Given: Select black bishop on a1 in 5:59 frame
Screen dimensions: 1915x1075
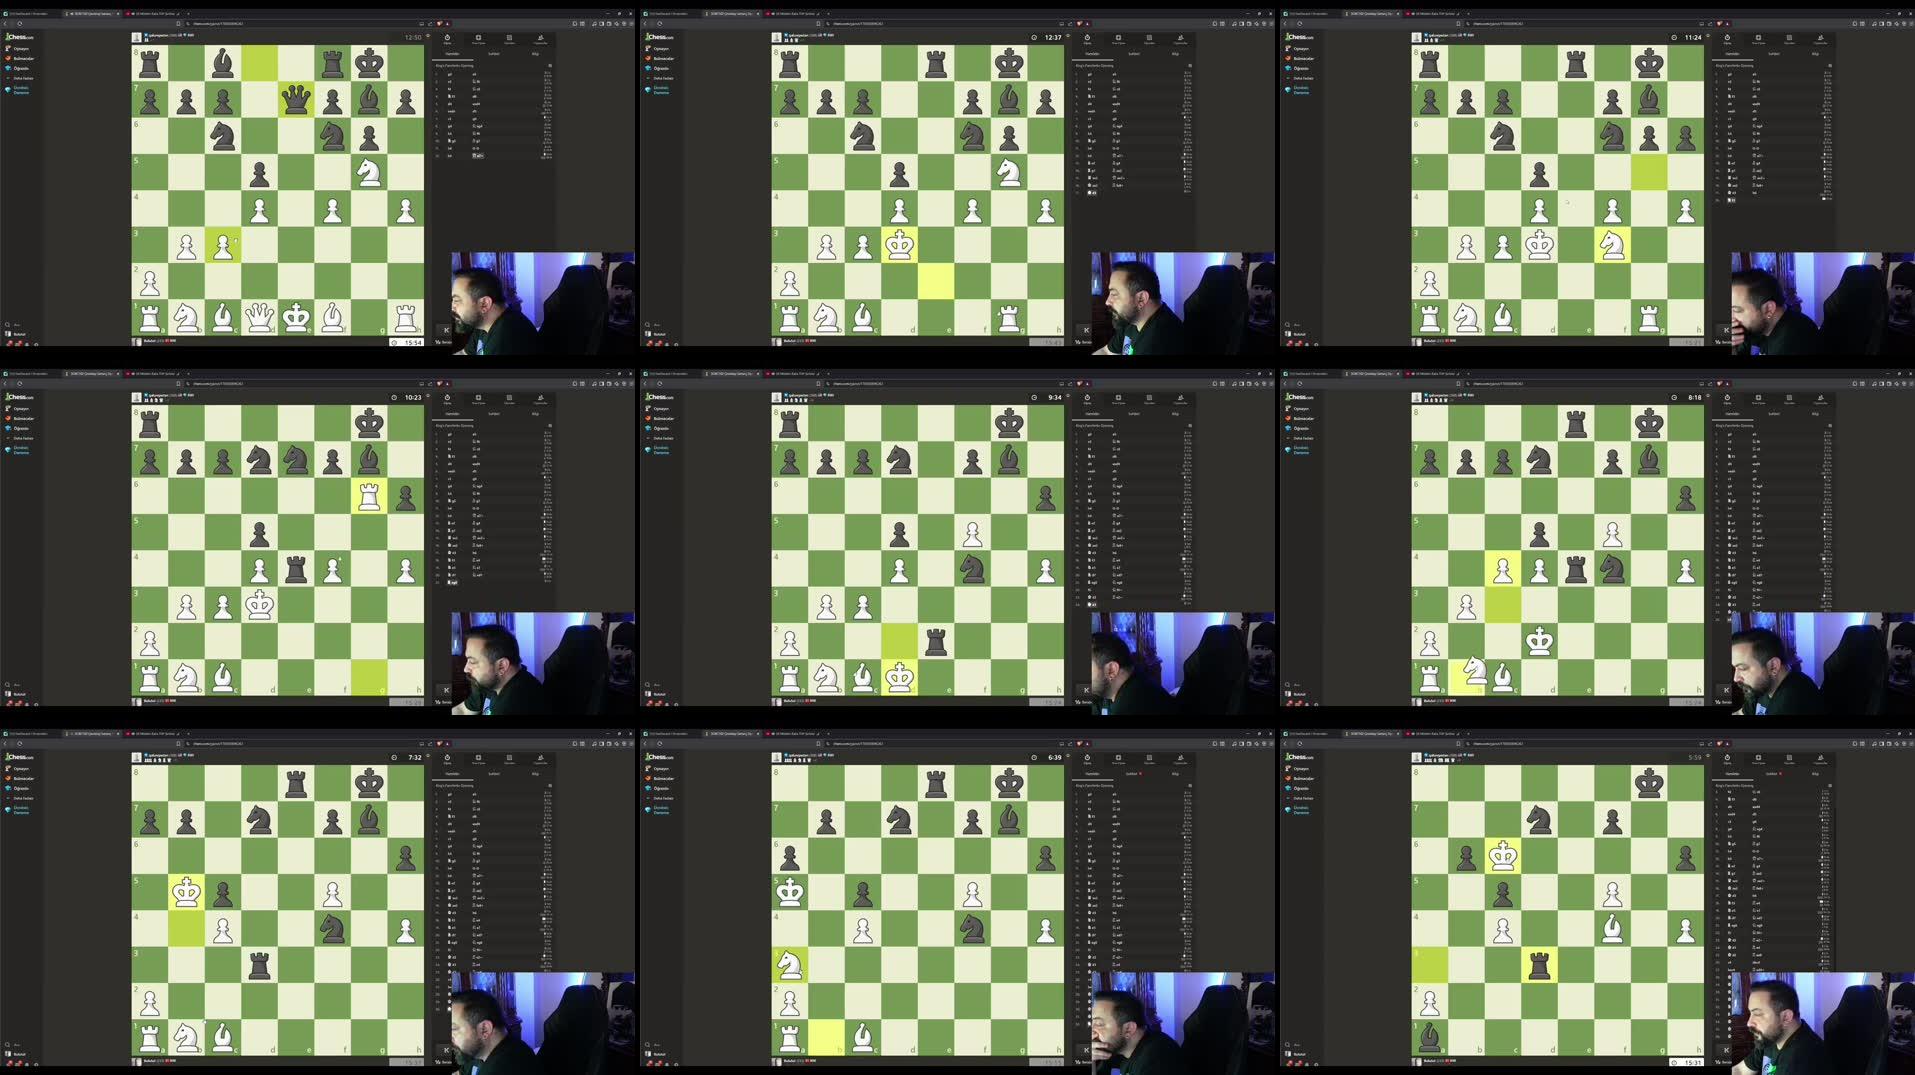Looking at the screenshot, I should (x=1430, y=1038).
